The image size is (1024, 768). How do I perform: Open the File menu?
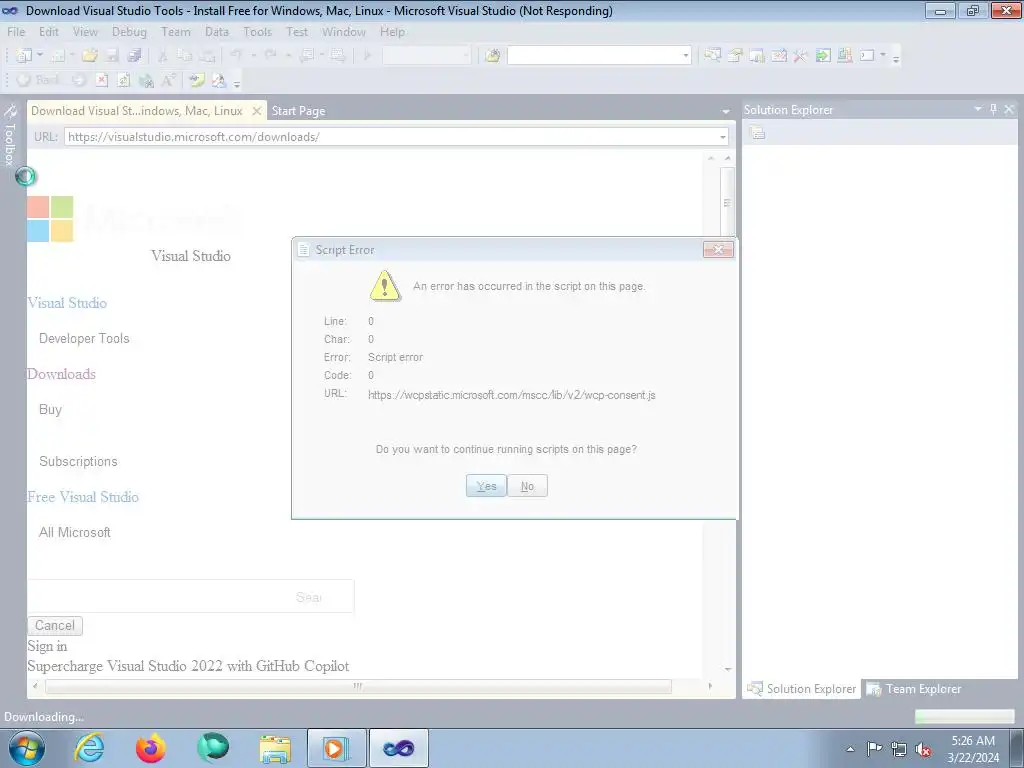[x=16, y=31]
